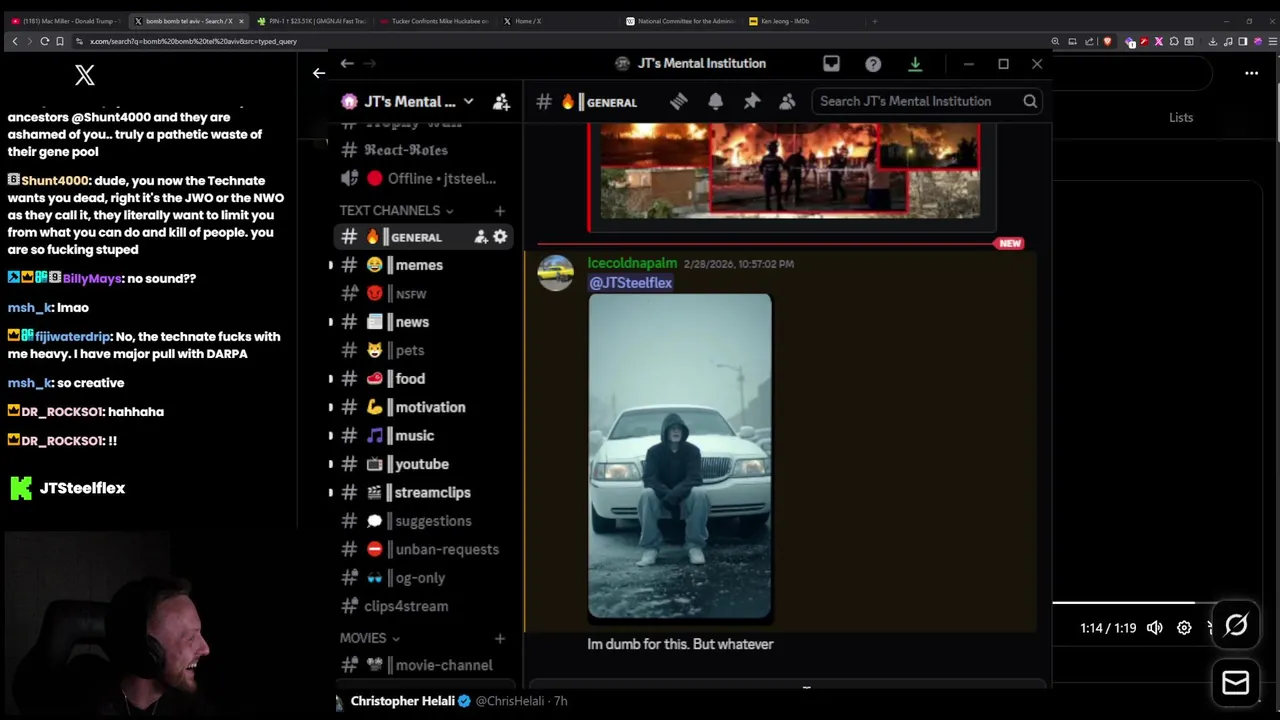Open messages envelope icon on X page

tap(1236, 682)
